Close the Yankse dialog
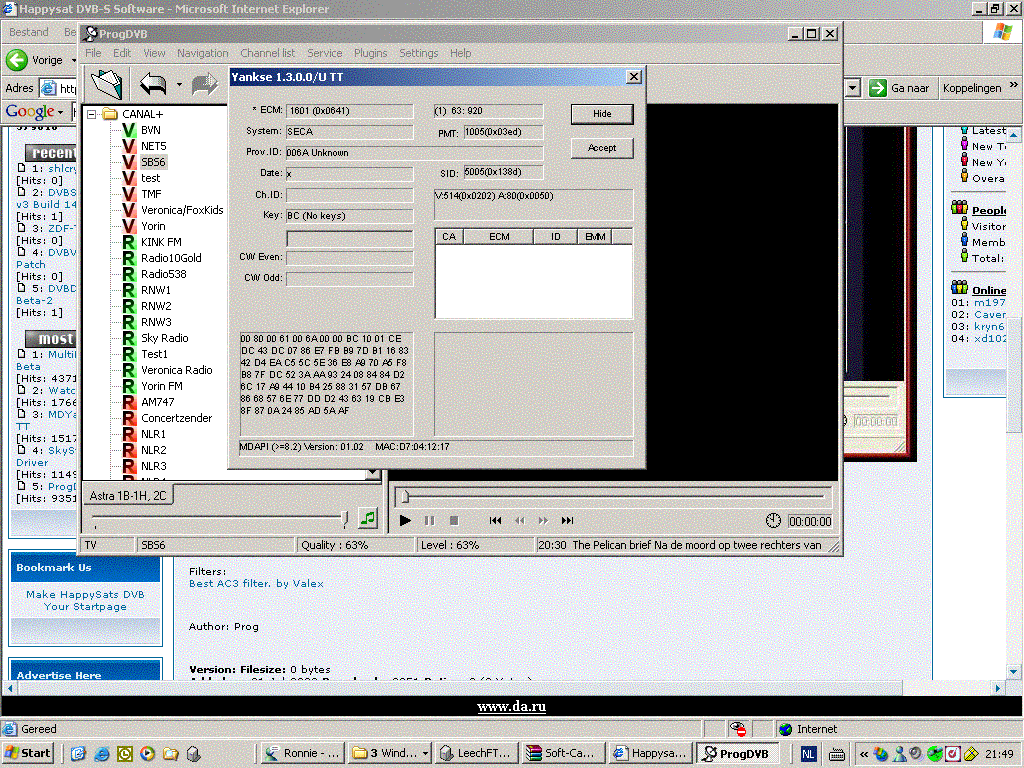 point(633,77)
